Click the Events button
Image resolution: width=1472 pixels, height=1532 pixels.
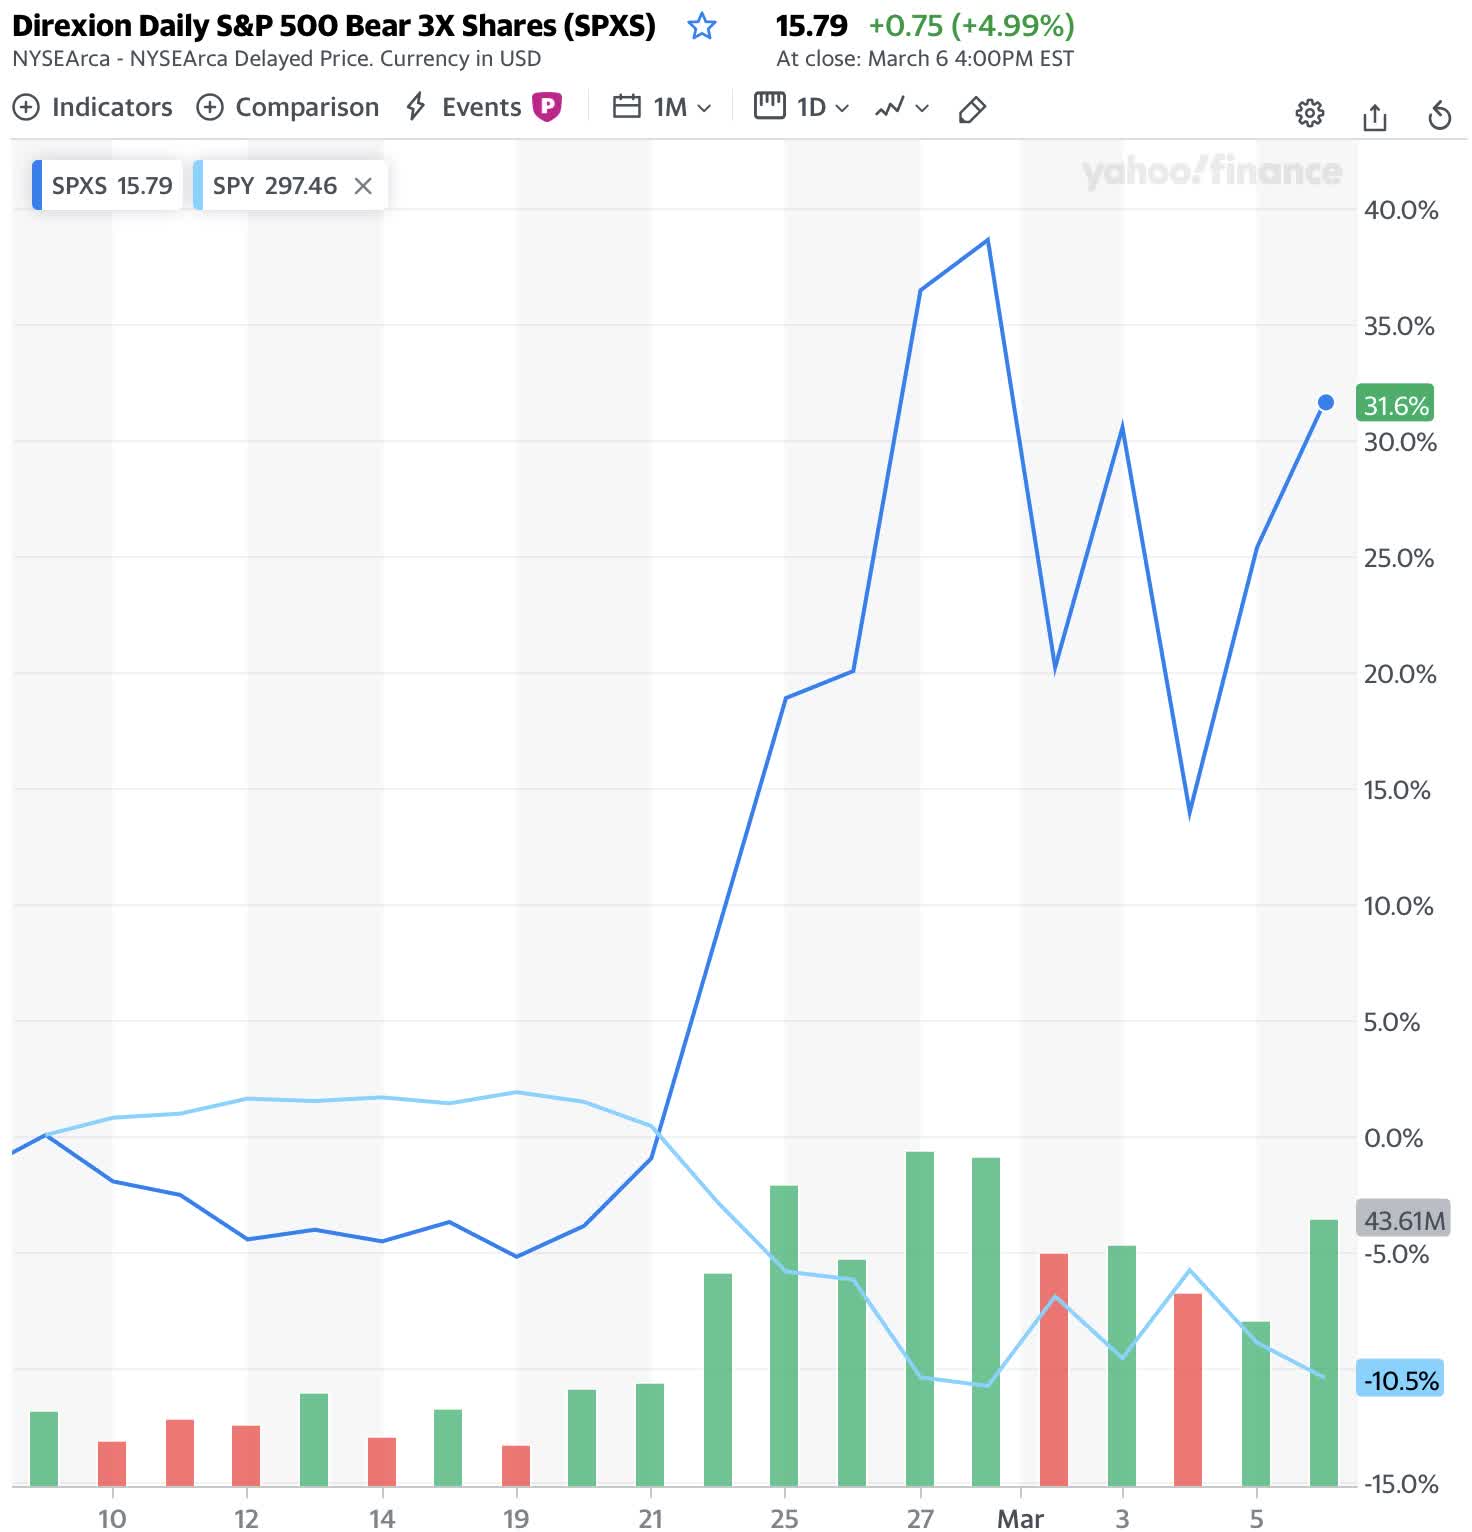point(481,107)
